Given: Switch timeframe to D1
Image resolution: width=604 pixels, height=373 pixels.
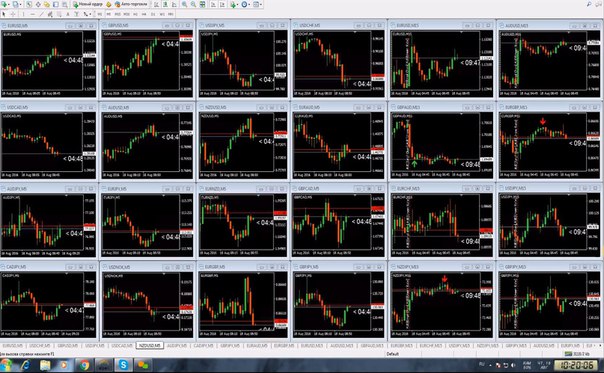Looking at the screenshot, I should (x=153, y=14).
